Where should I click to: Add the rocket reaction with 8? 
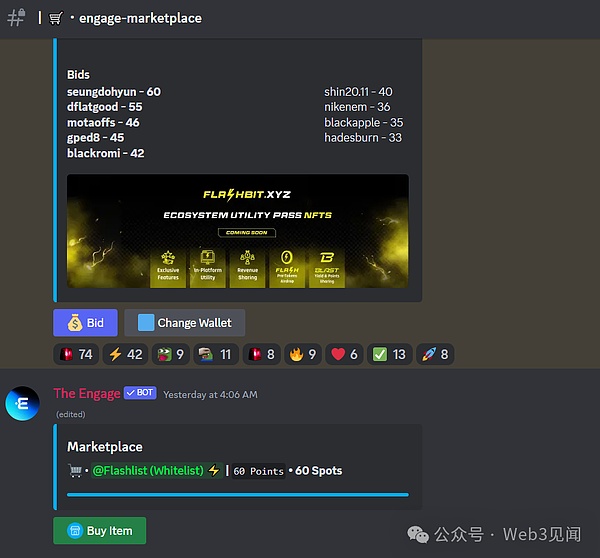tap(432, 354)
